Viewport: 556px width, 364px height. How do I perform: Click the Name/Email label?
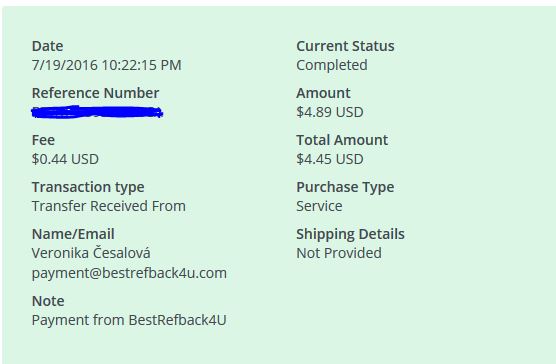[x=73, y=234]
